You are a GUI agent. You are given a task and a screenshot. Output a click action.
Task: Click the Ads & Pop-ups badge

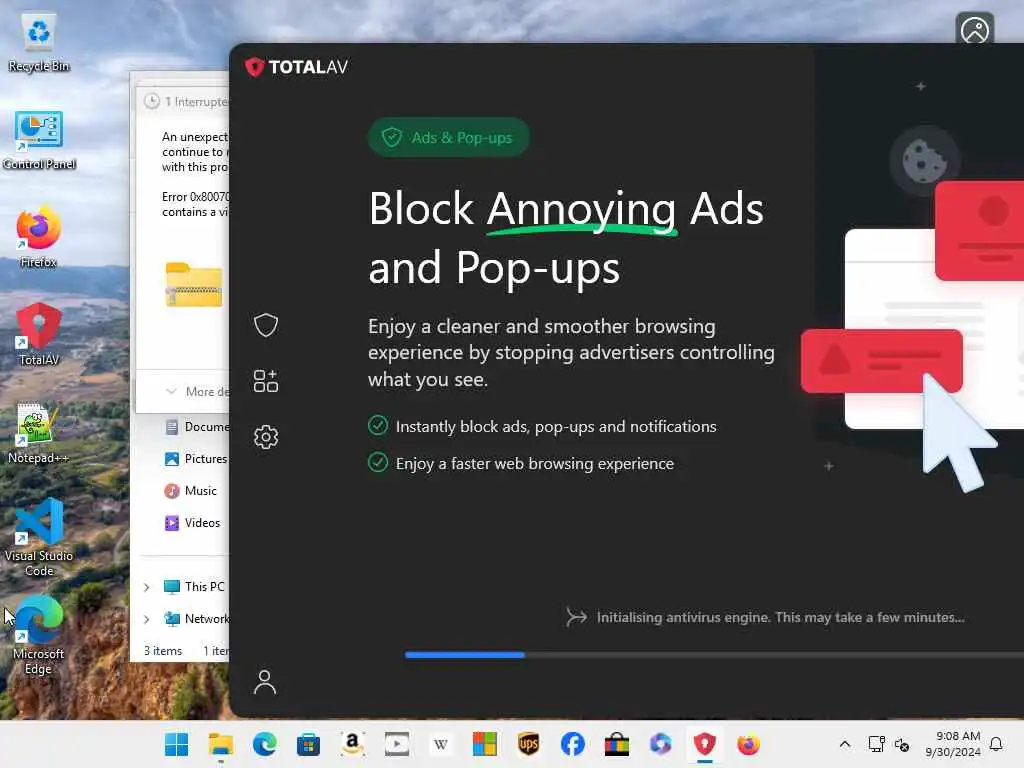pyautogui.click(x=449, y=137)
